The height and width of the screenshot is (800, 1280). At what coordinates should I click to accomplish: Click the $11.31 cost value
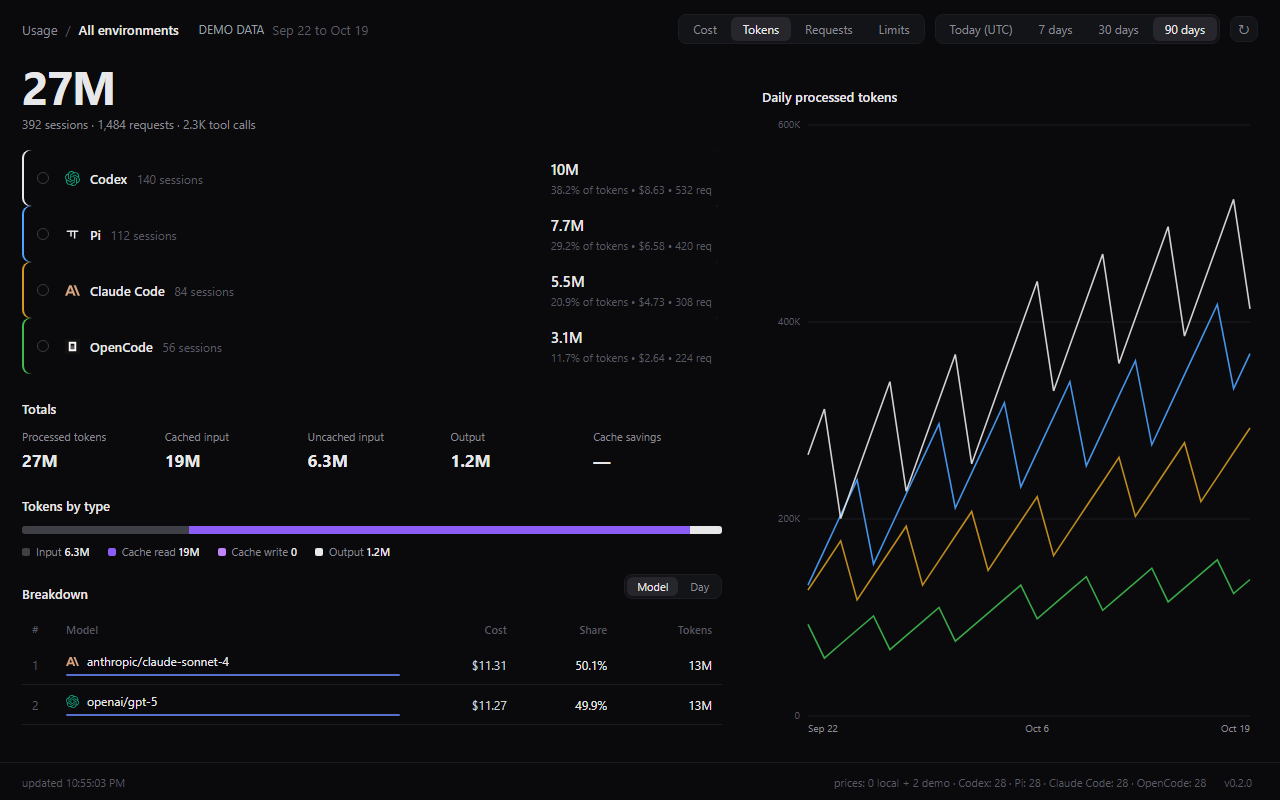[x=489, y=666]
